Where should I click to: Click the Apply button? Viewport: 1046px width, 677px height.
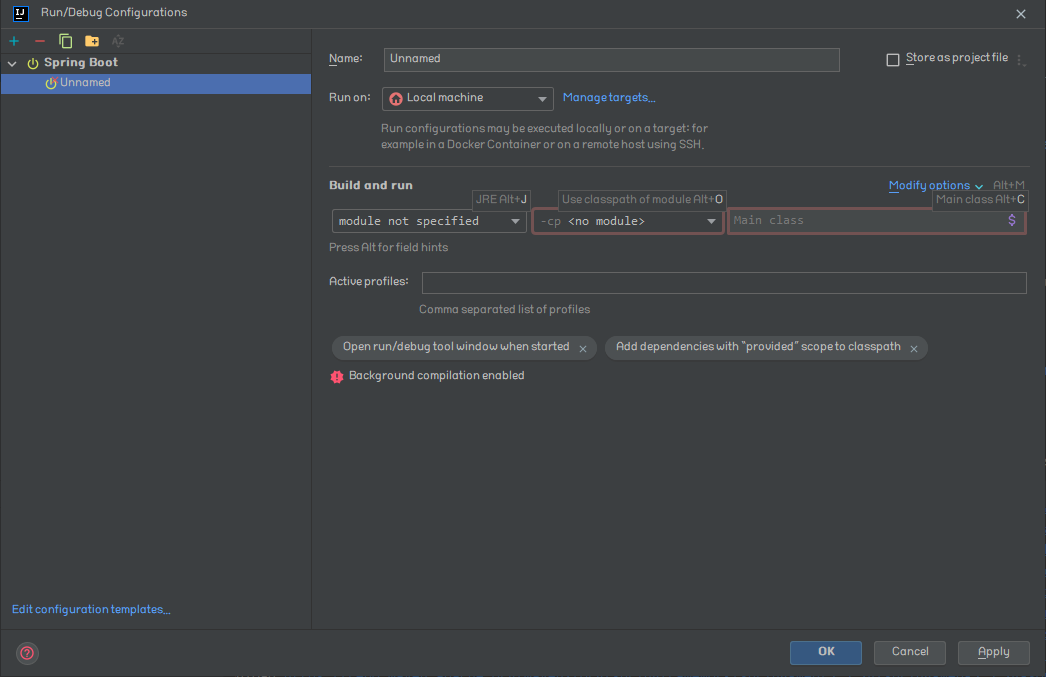pyautogui.click(x=993, y=652)
